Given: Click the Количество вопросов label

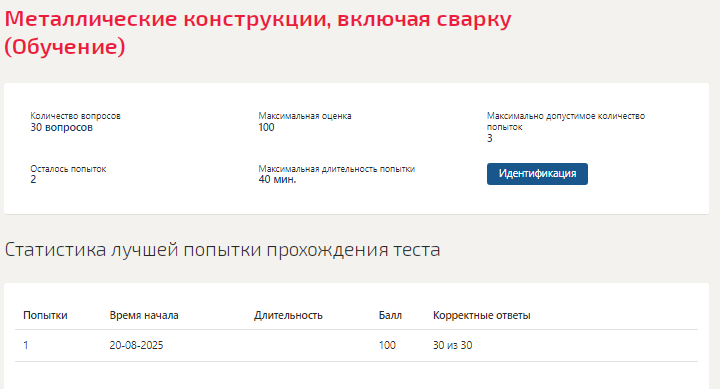Looking at the screenshot, I should 75,116.
